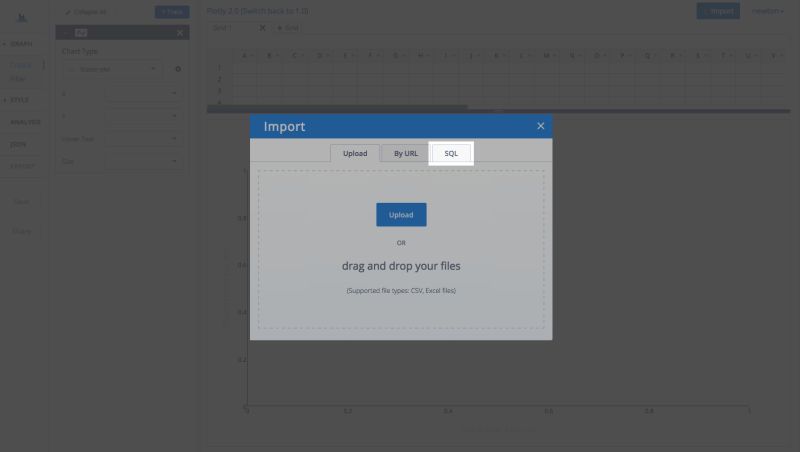Click the blue Upload button
Screen dimensions: 800x452
tap(401, 215)
